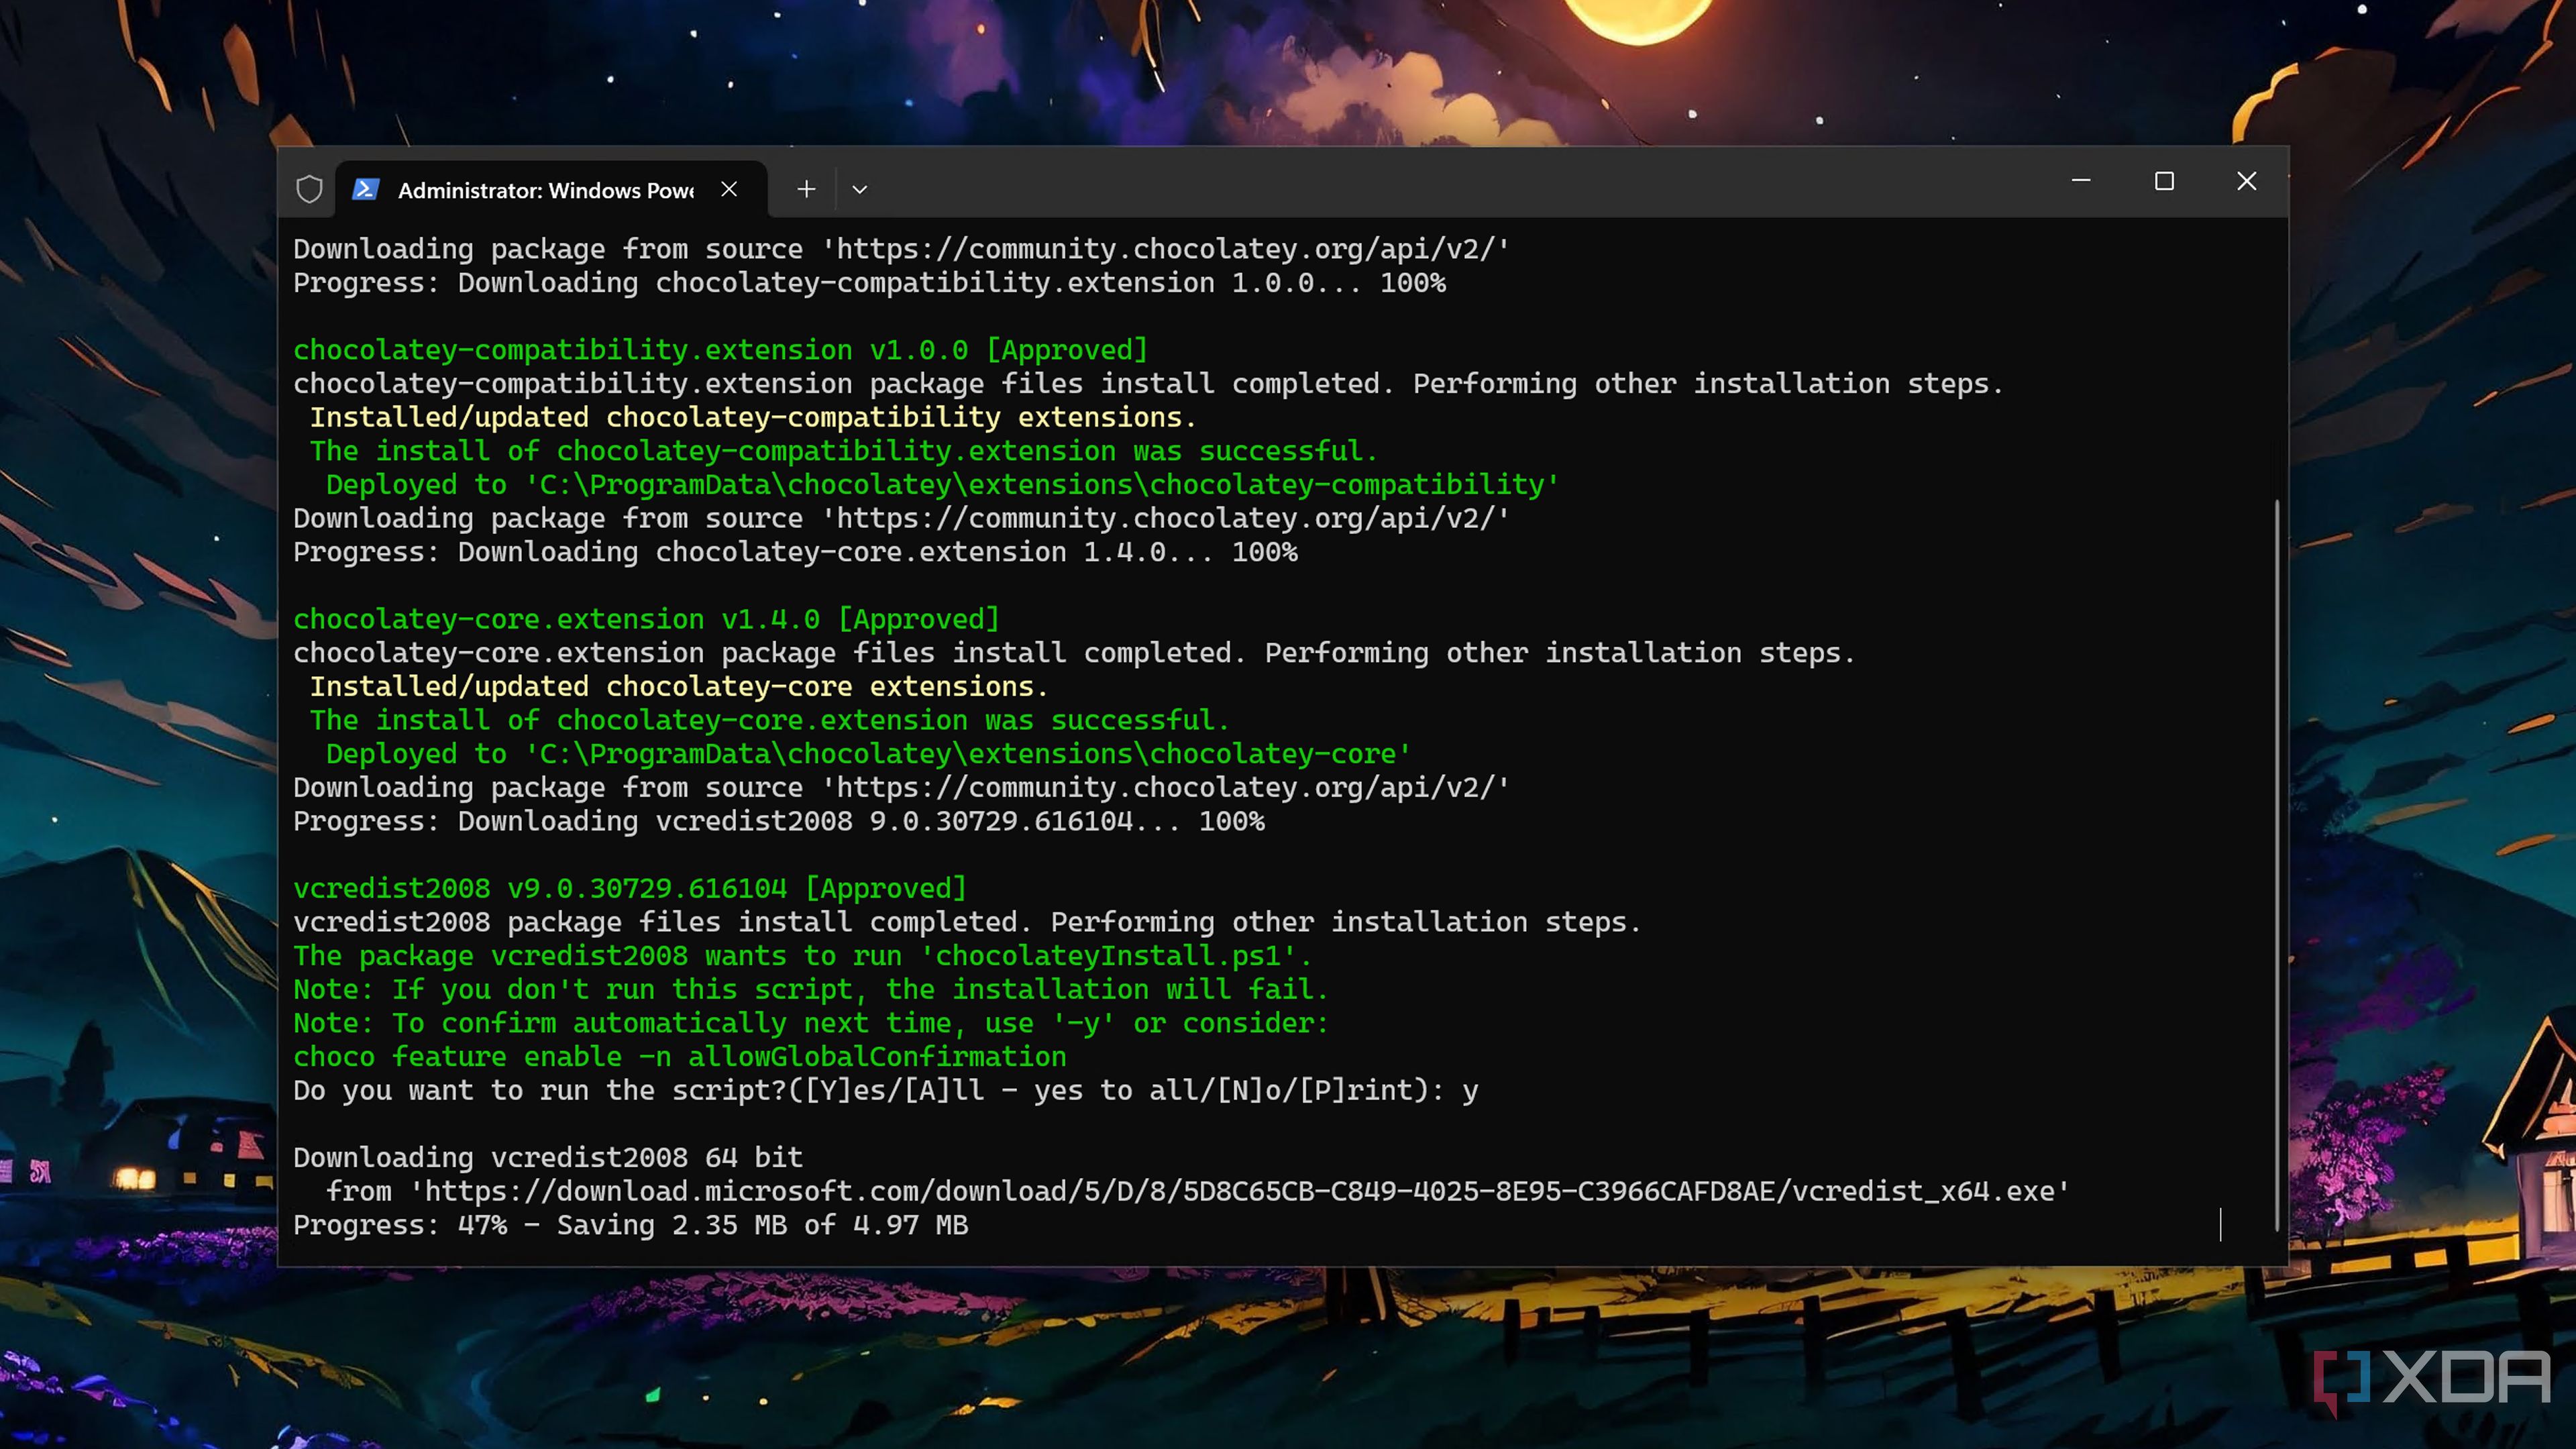Click the administrator shield icon
The image size is (2576, 1449).
pyautogui.click(x=309, y=189)
